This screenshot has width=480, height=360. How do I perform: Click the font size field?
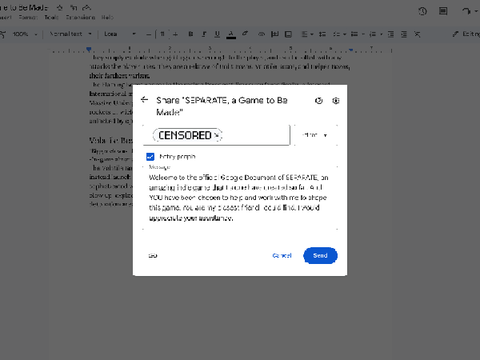[x=162, y=34]
